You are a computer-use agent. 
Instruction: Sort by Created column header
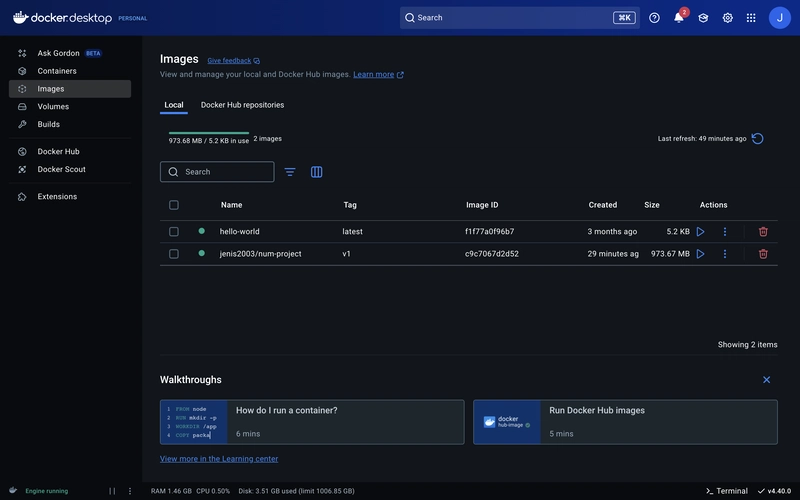pos(603,205)
